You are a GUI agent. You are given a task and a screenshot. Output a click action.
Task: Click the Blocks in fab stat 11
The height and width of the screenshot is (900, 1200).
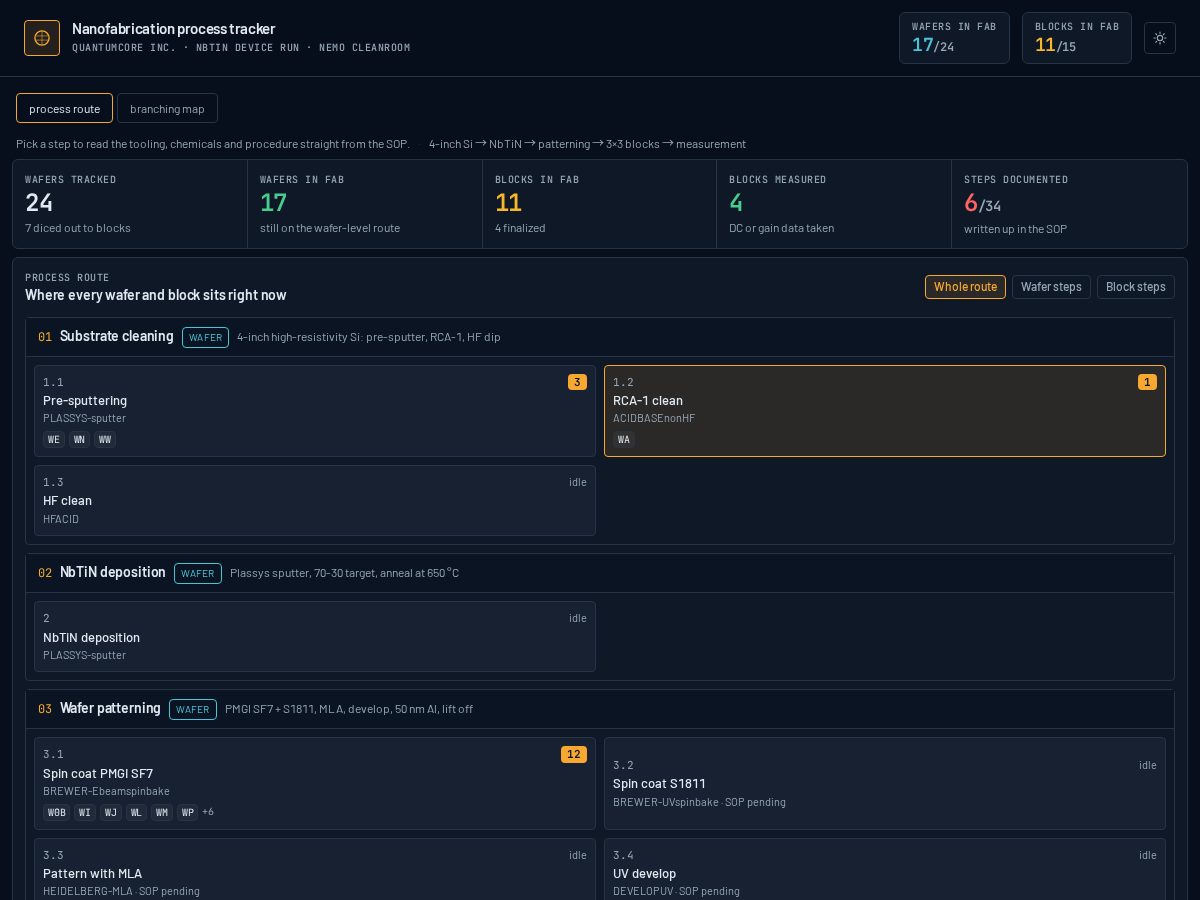599,204
